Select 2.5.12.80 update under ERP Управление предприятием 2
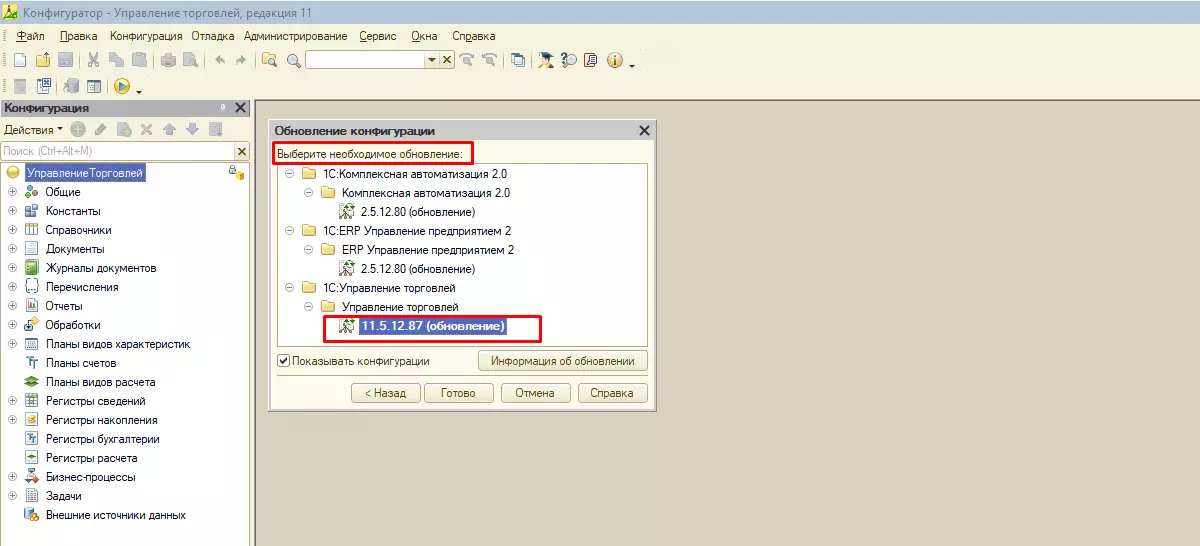The width and height of the screenshot is (1200, 546). (x=418, y=269)
